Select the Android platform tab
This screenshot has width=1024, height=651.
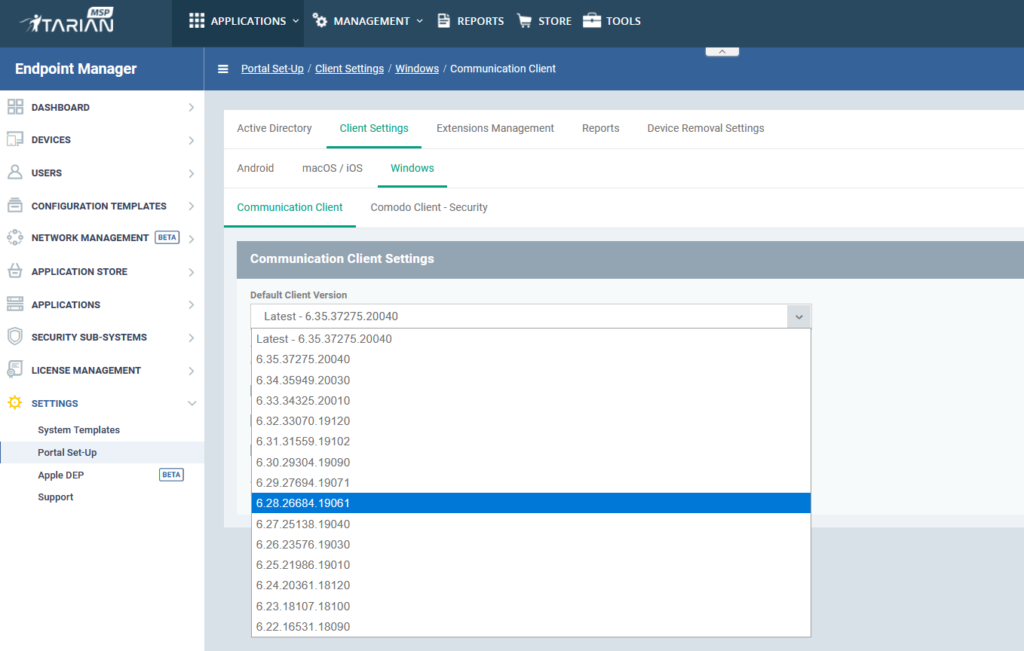click(x=255, y=168)
